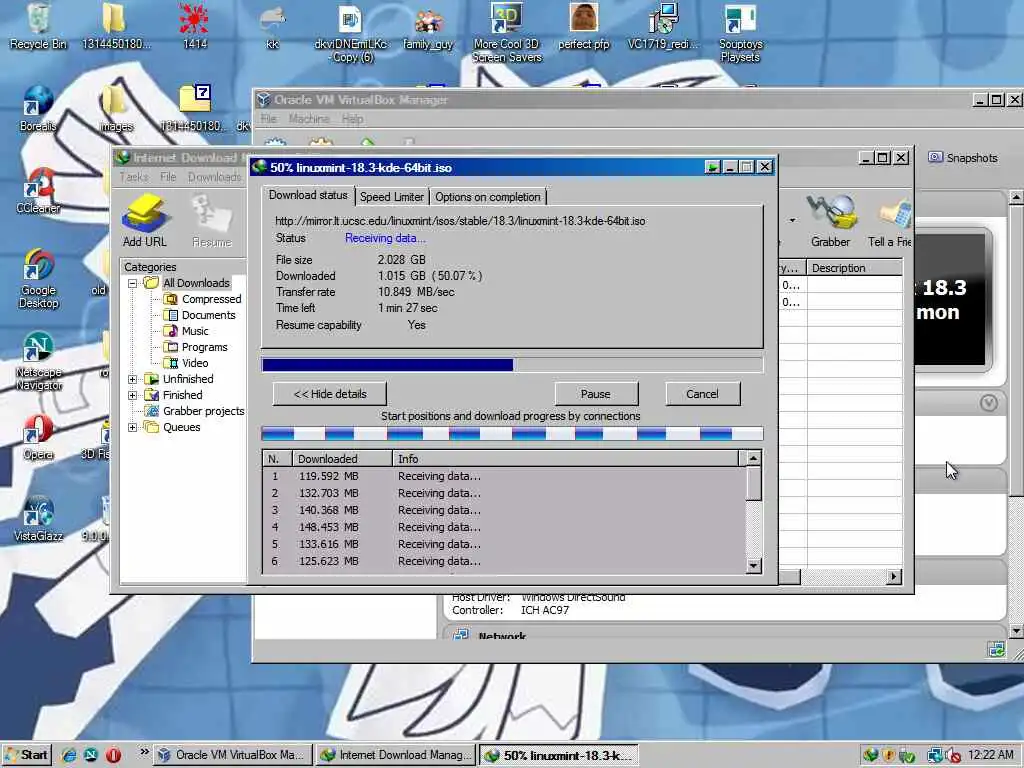Open the perfect.pfp desktop icon

click(x=584, y=26)
